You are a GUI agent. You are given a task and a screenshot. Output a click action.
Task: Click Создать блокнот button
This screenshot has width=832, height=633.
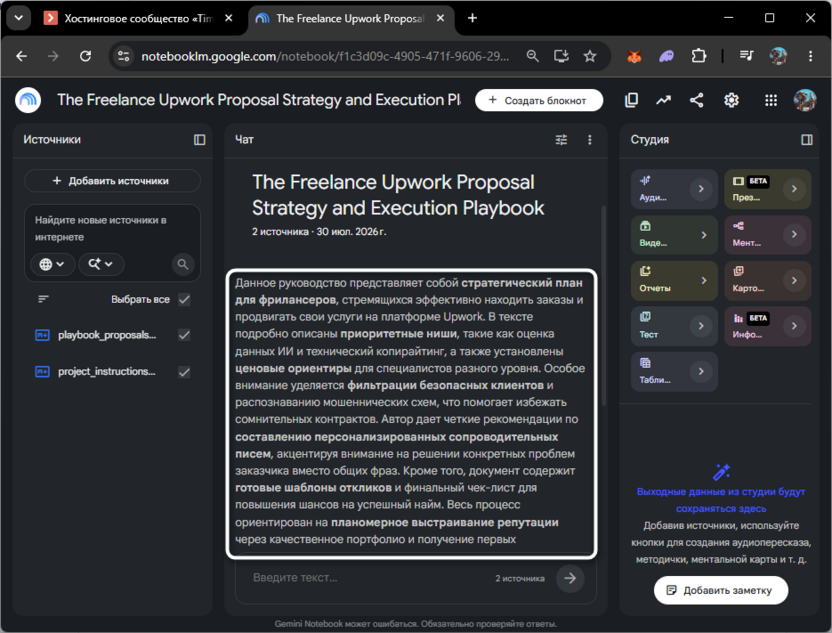(539, 100)
